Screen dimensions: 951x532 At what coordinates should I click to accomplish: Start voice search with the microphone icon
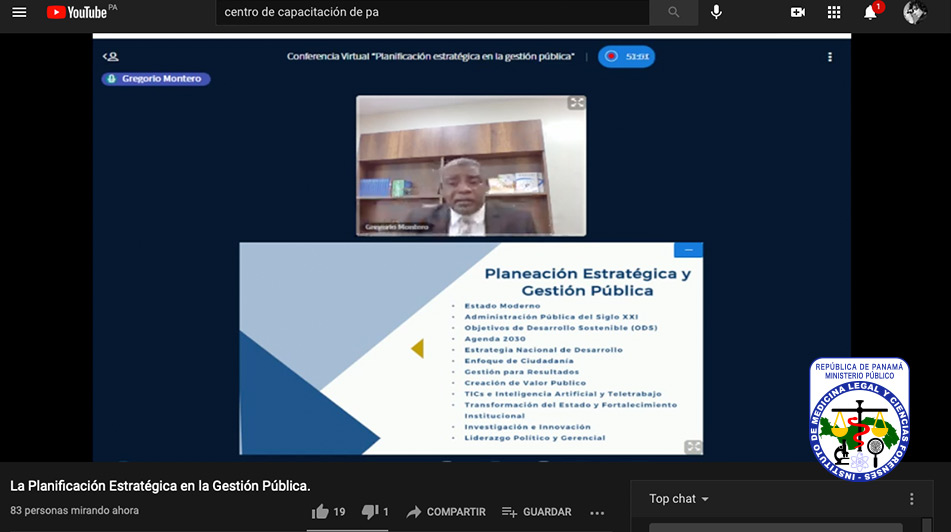click(716, 12)
